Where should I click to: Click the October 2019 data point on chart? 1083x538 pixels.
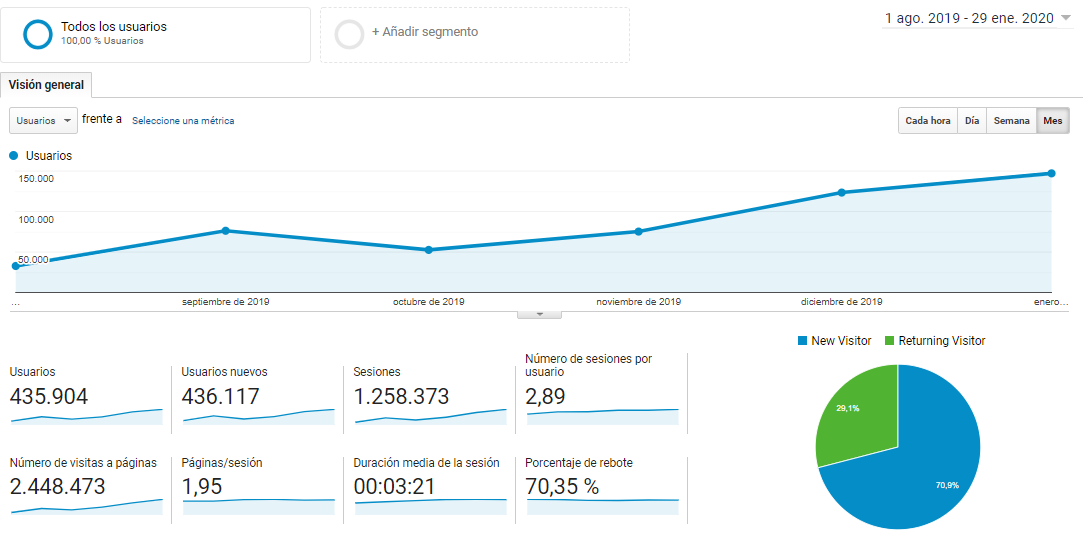(429, 250)
